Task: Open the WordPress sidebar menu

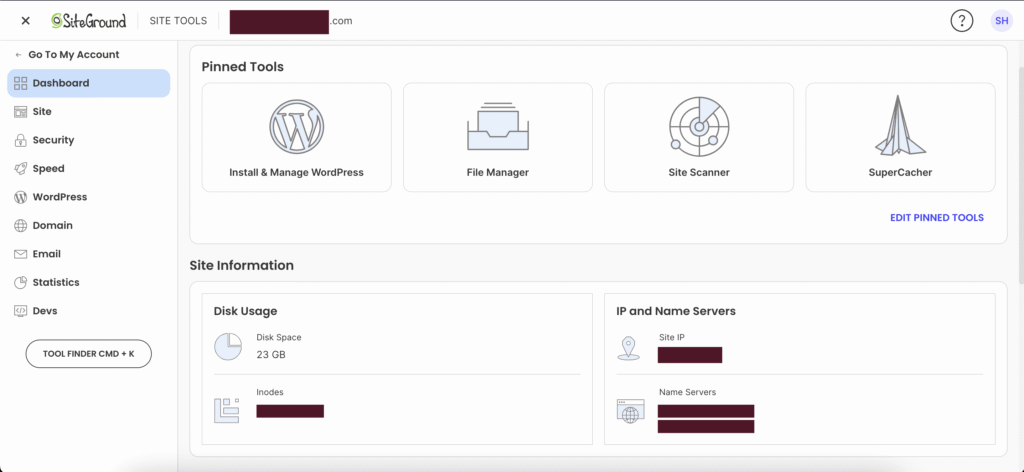Action: pyautogui.click(x=59, y=197)
